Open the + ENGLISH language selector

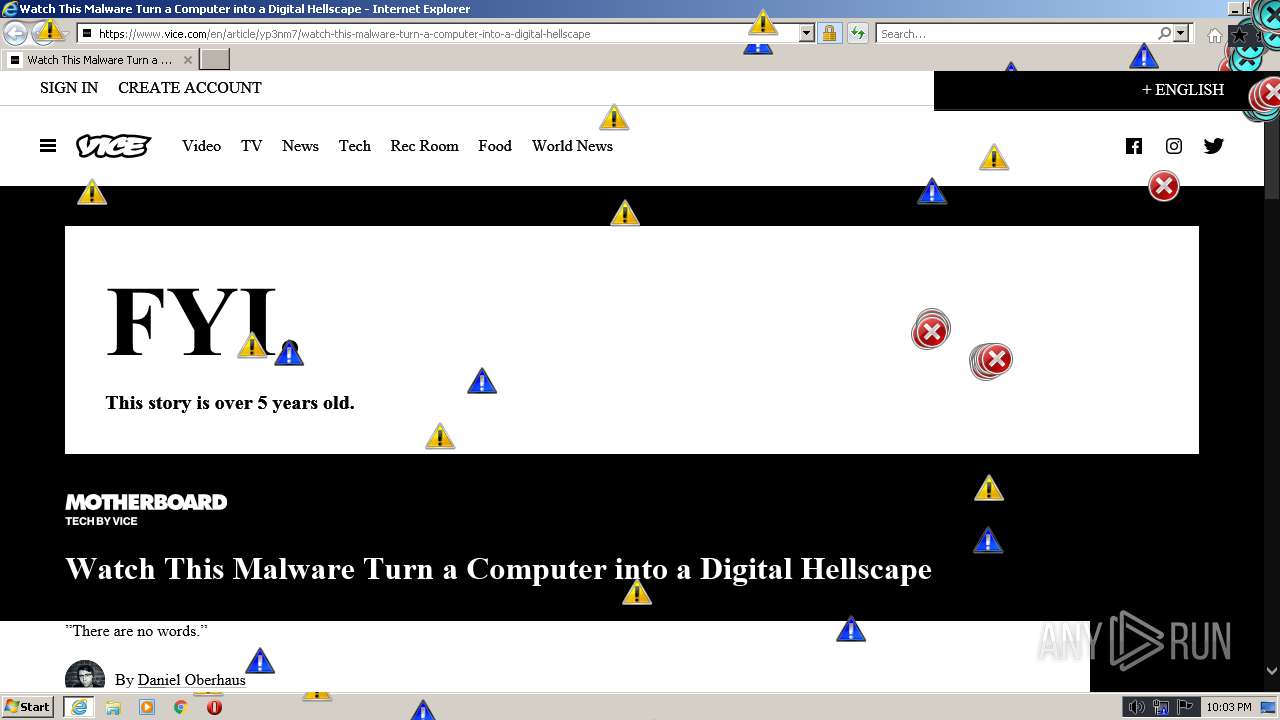tap(1183, 90)
